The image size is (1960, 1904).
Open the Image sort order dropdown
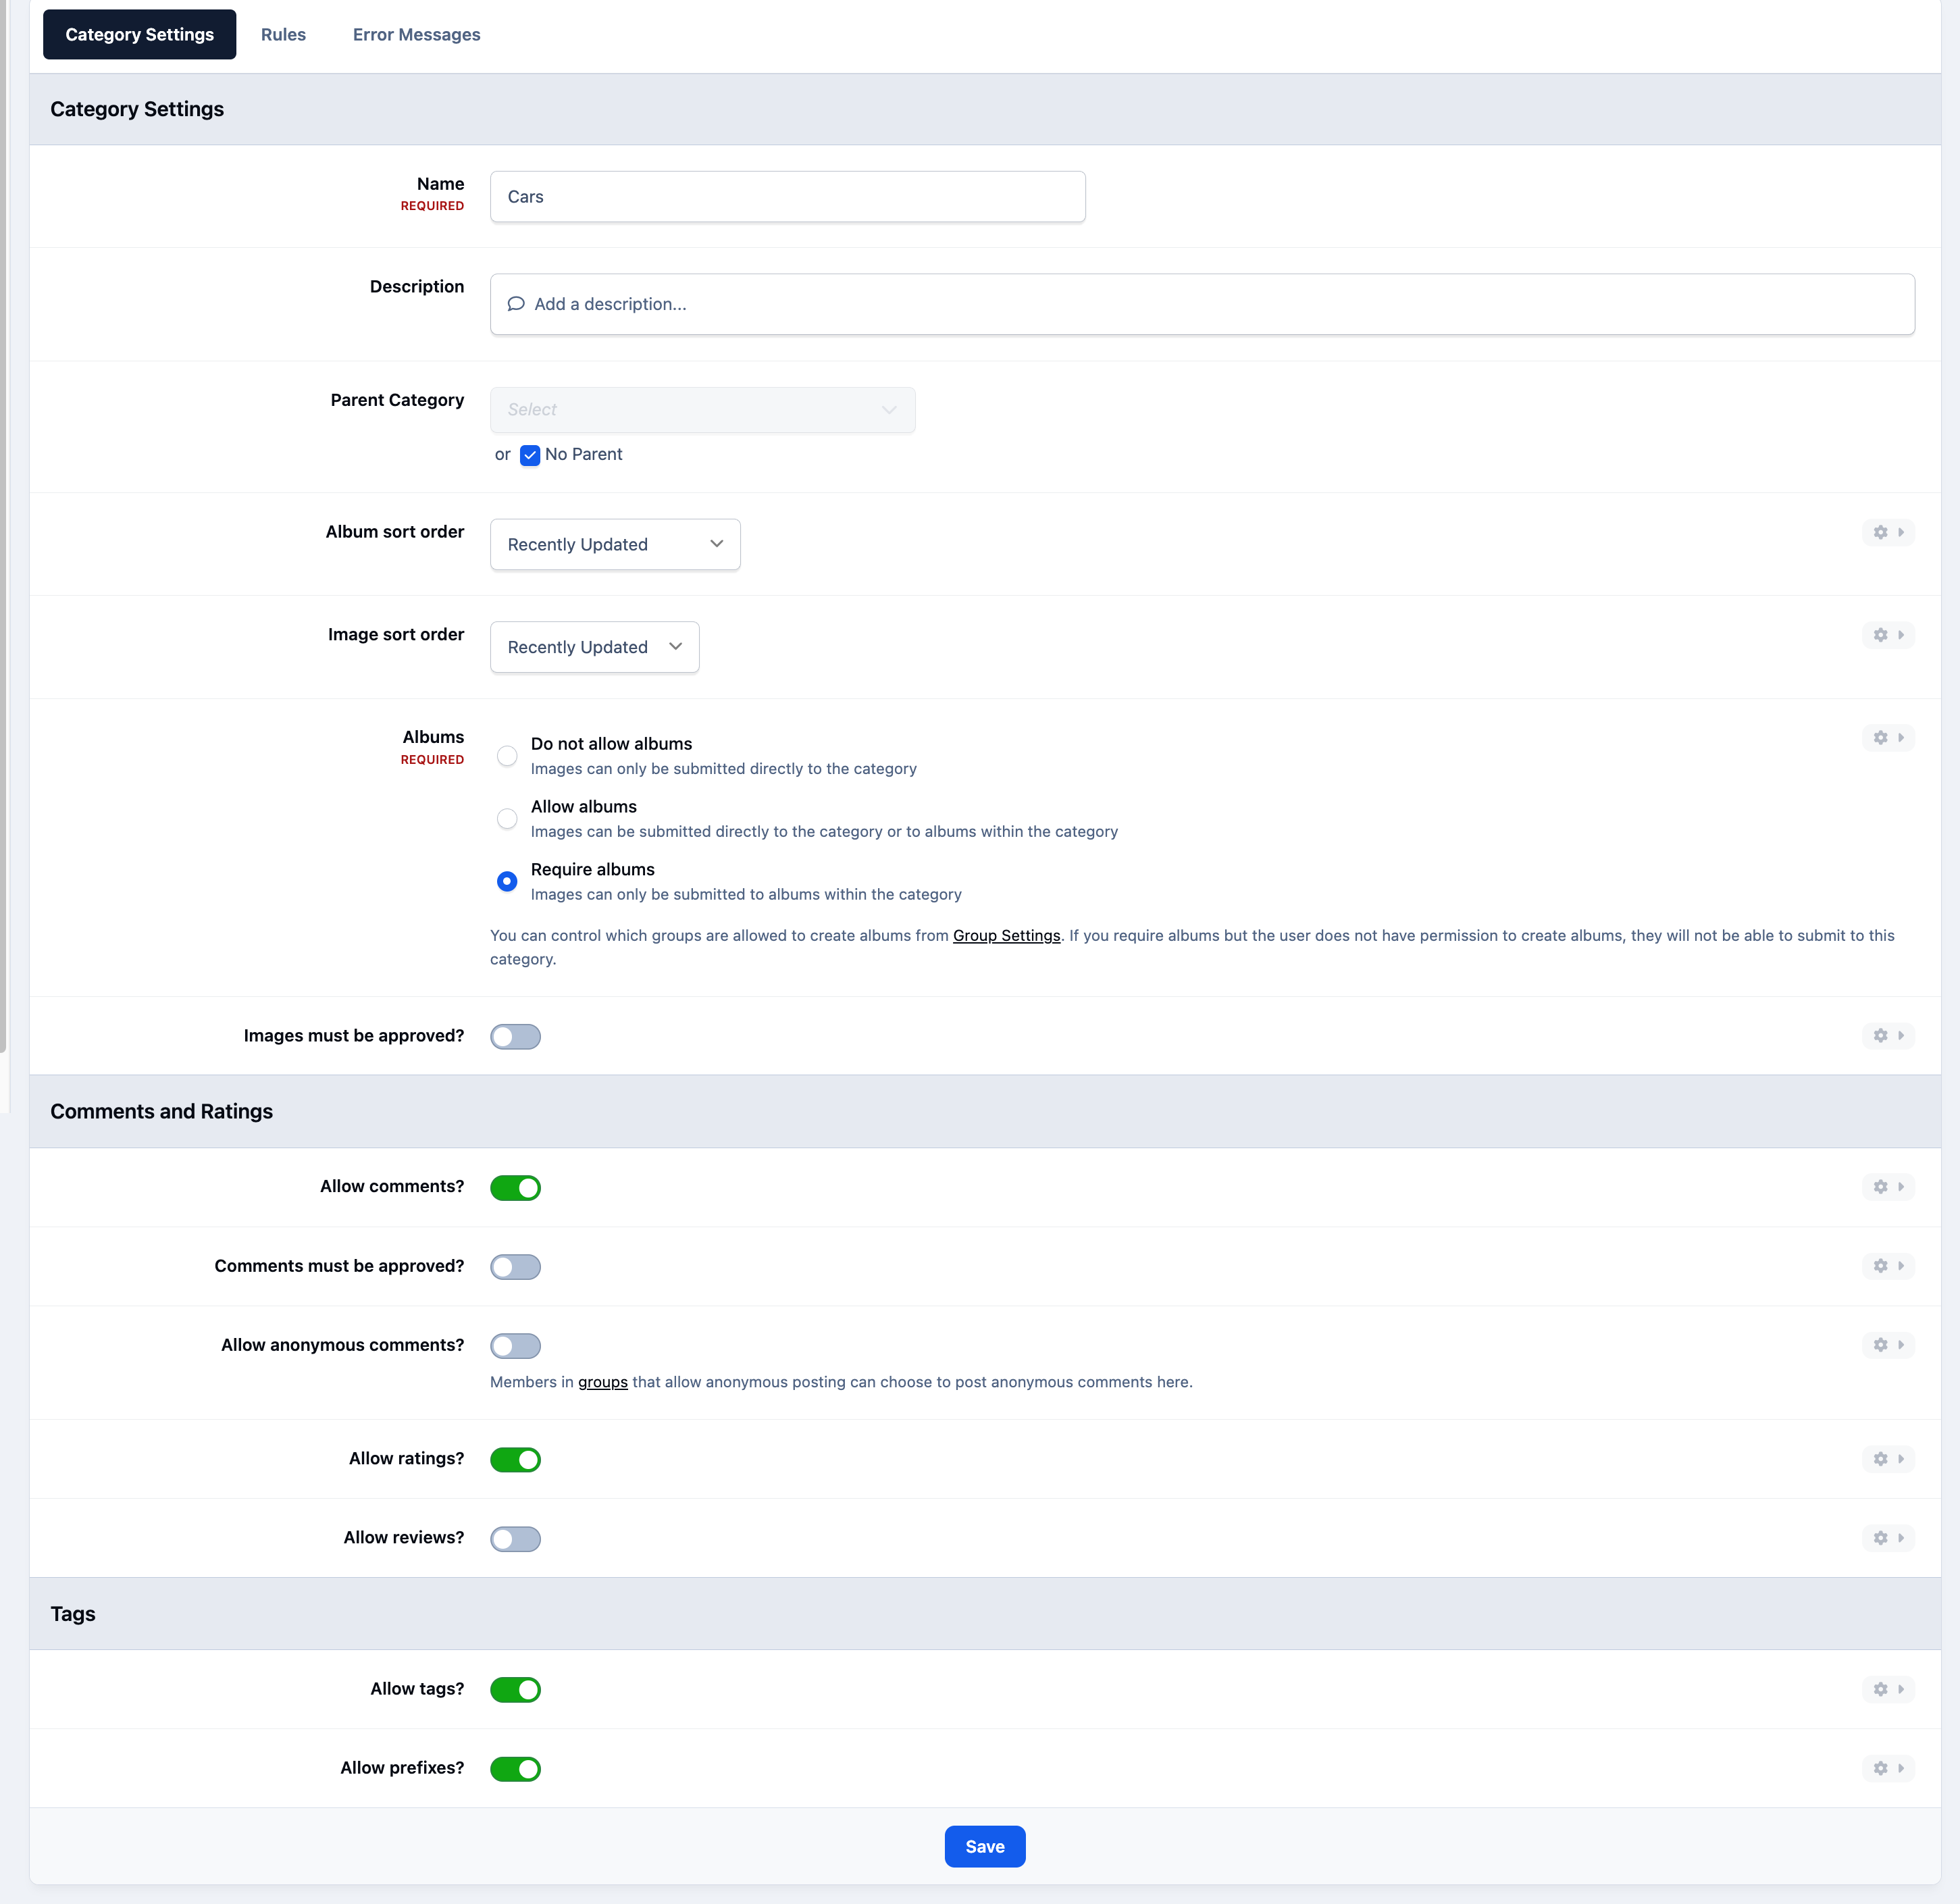point(594,648)
